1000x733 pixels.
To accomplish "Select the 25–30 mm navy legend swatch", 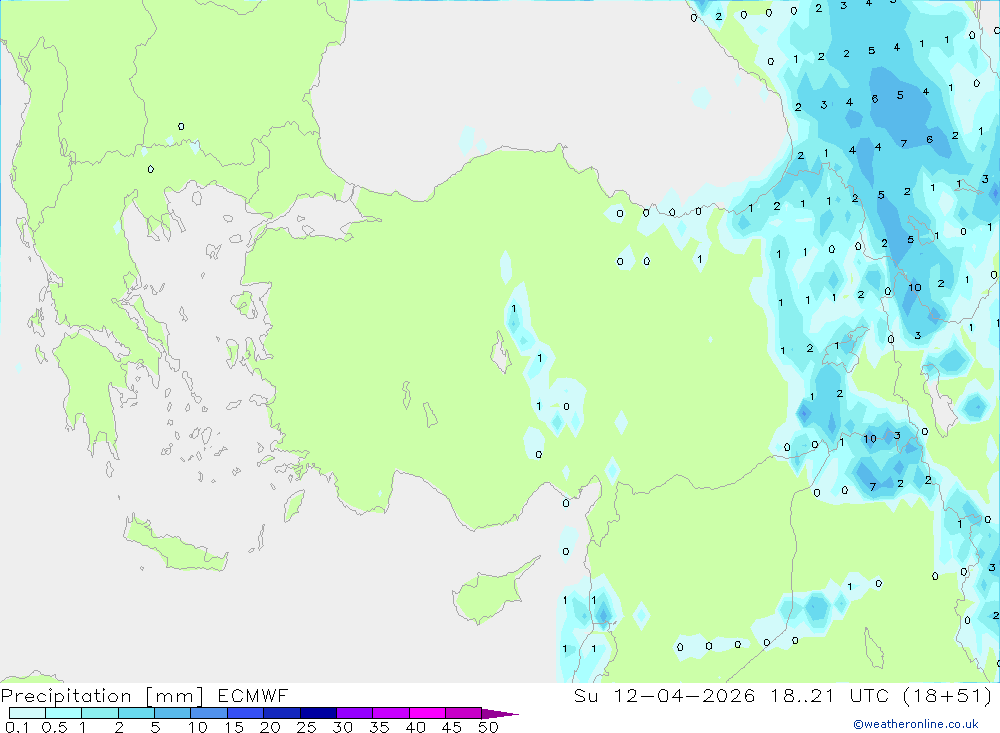I will (318, 713).
